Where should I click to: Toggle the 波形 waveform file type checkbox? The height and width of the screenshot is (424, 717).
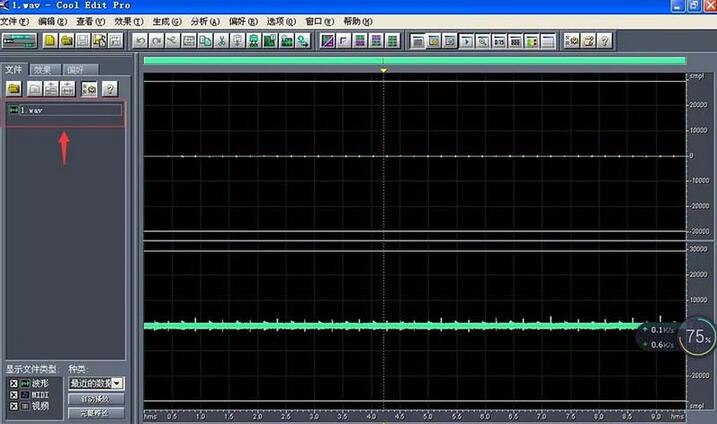point(13,383)
